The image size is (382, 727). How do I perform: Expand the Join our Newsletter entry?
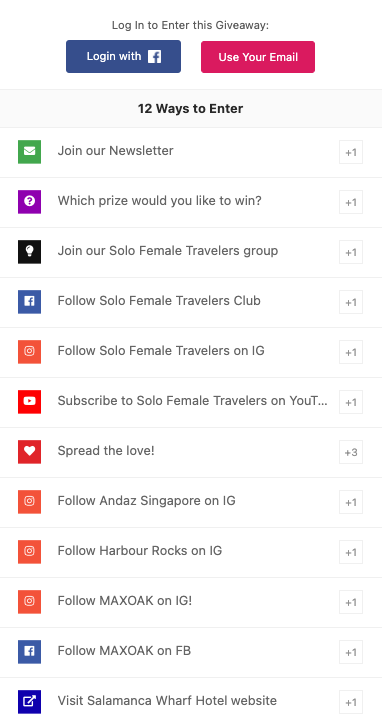coord(191,152)
